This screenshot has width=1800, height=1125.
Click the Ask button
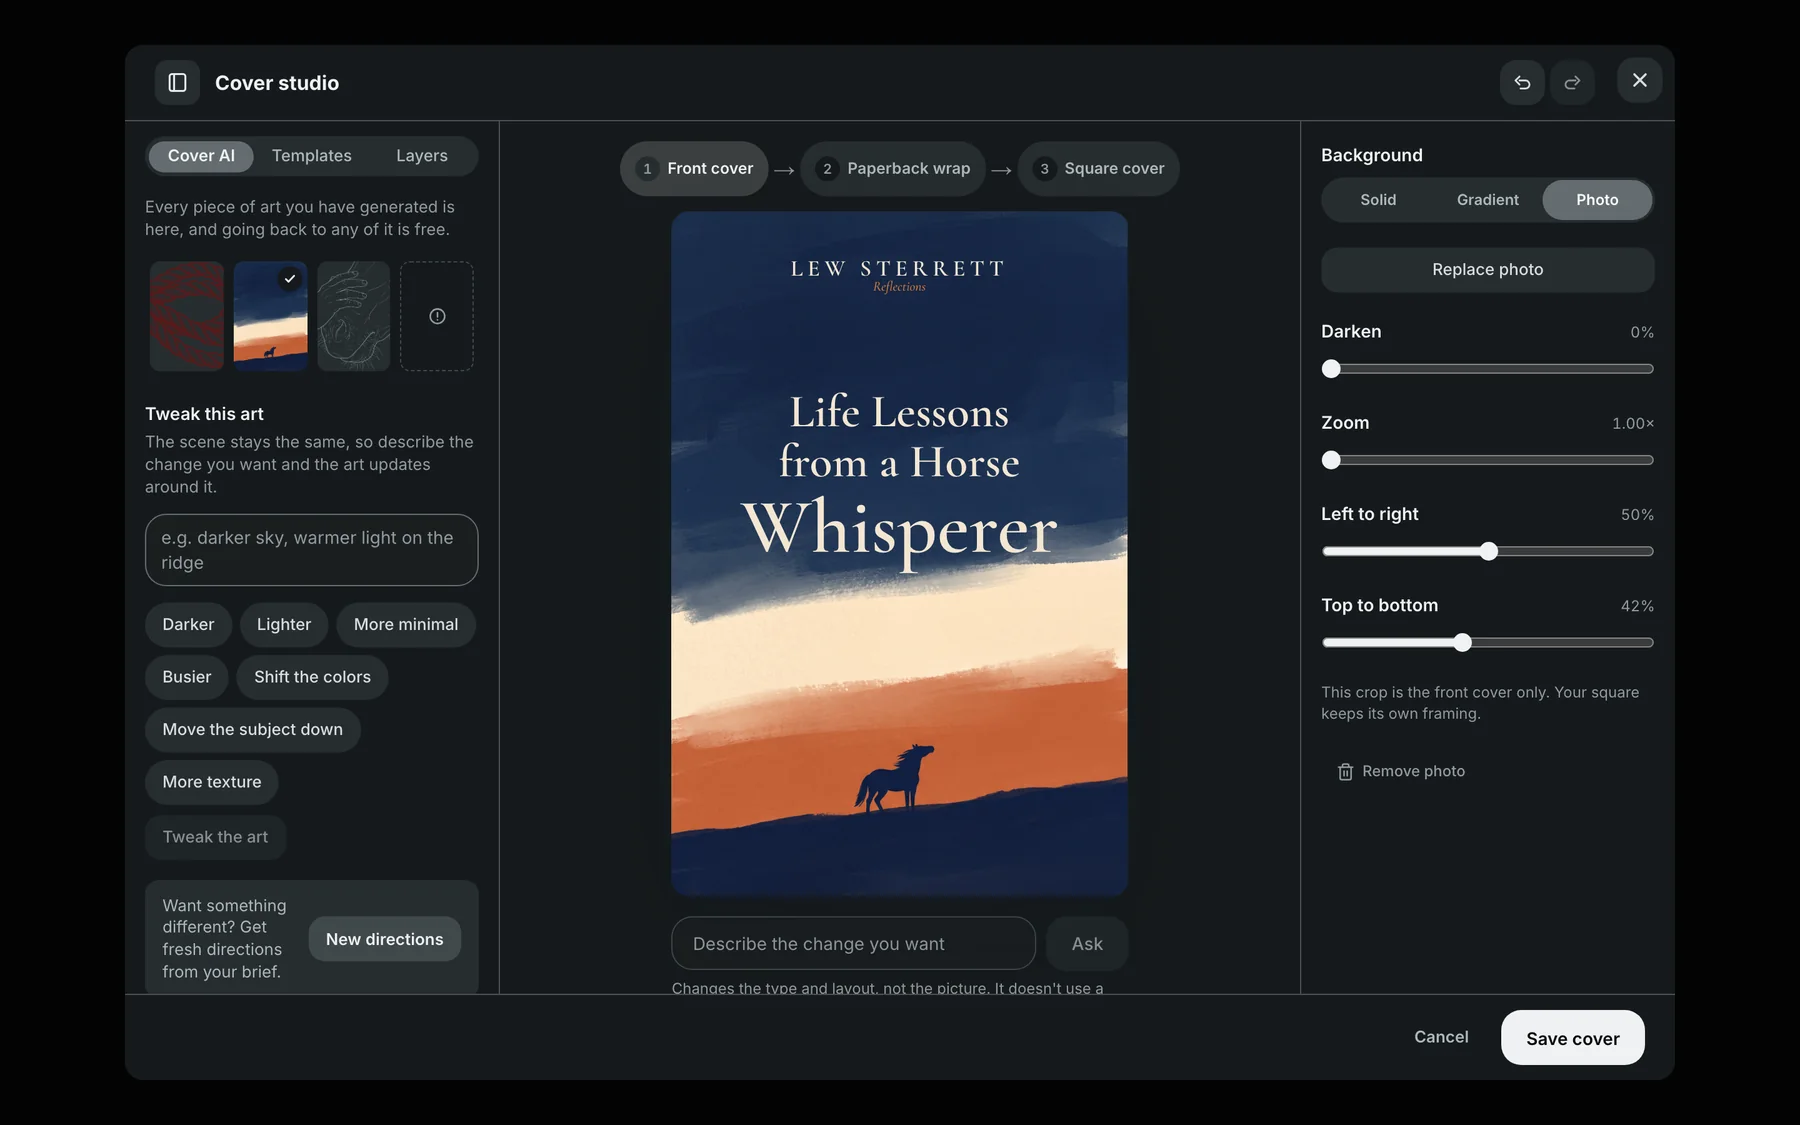[x=1087, y=943]
